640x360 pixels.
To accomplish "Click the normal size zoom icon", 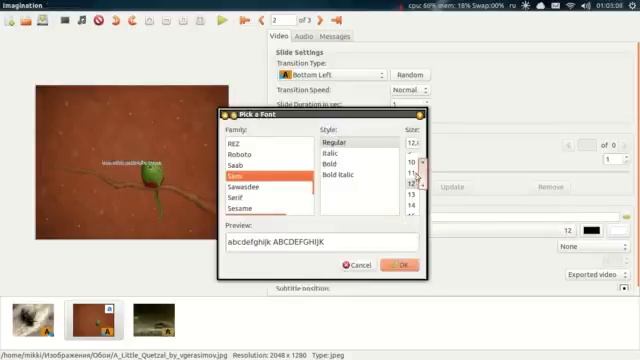I will point(183,21).
